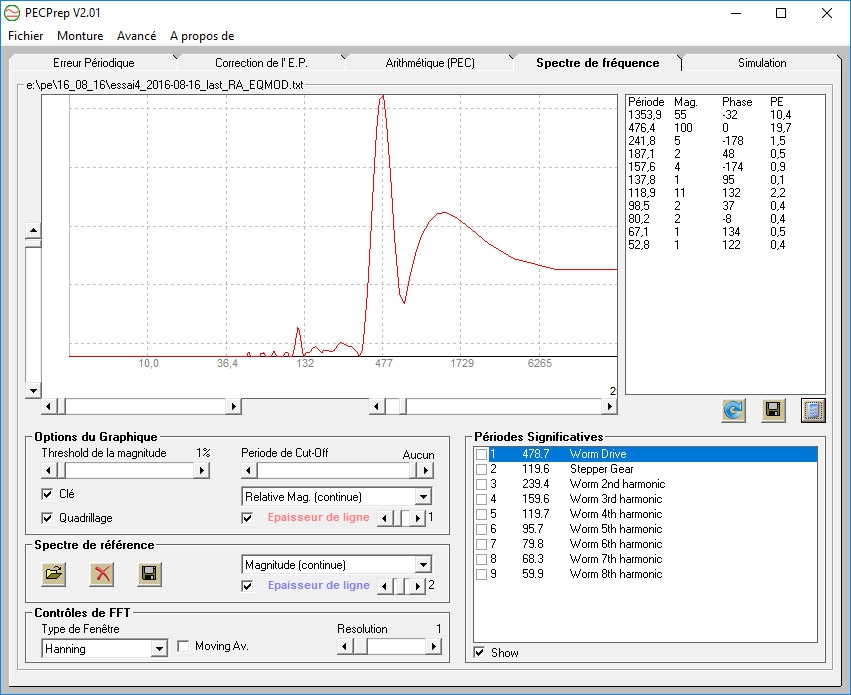Toggle the red Epaisseur de ligne checkbox
Screen dimensions: 851x695
point(247,518)
